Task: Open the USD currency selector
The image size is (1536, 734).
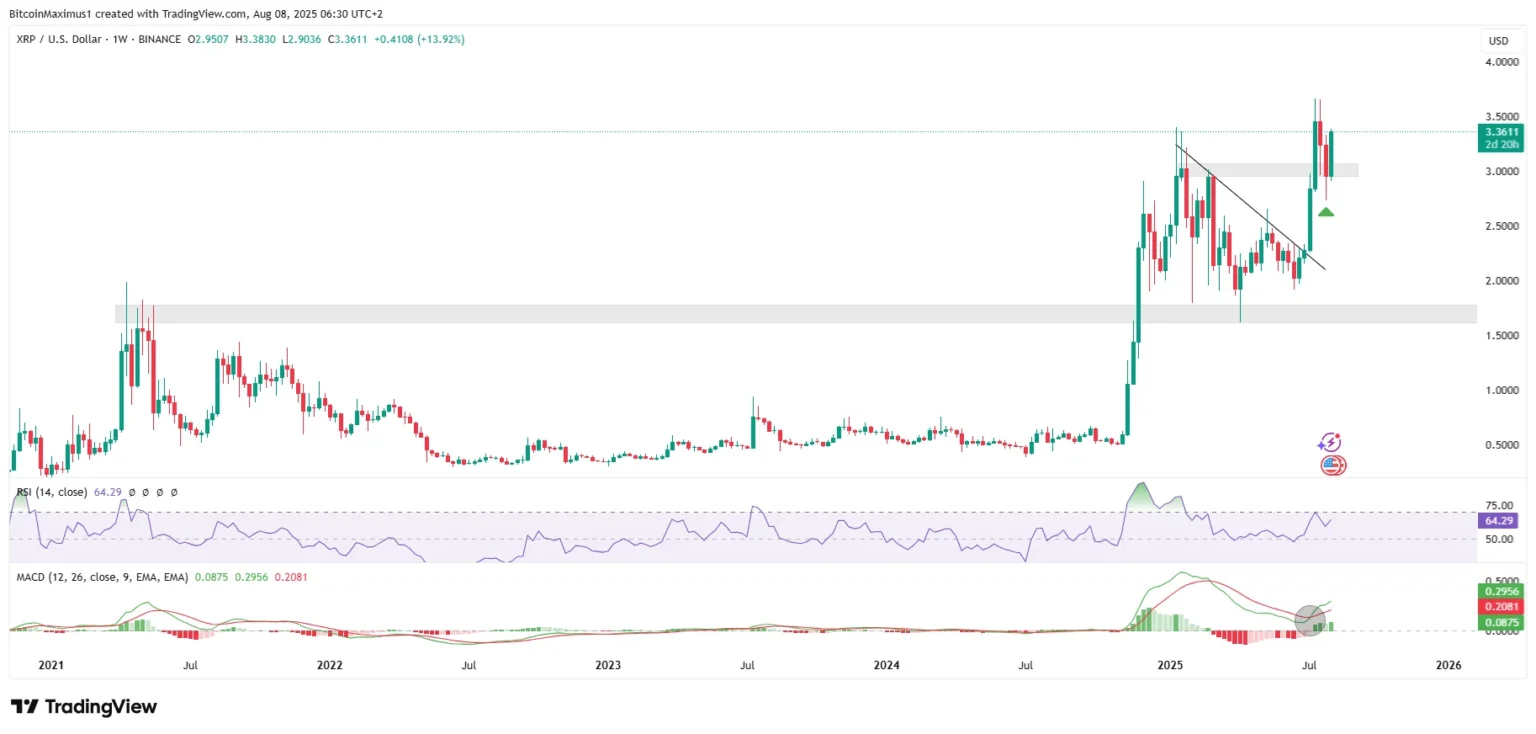Action: pyautogui.click(x=1499, y=41)
